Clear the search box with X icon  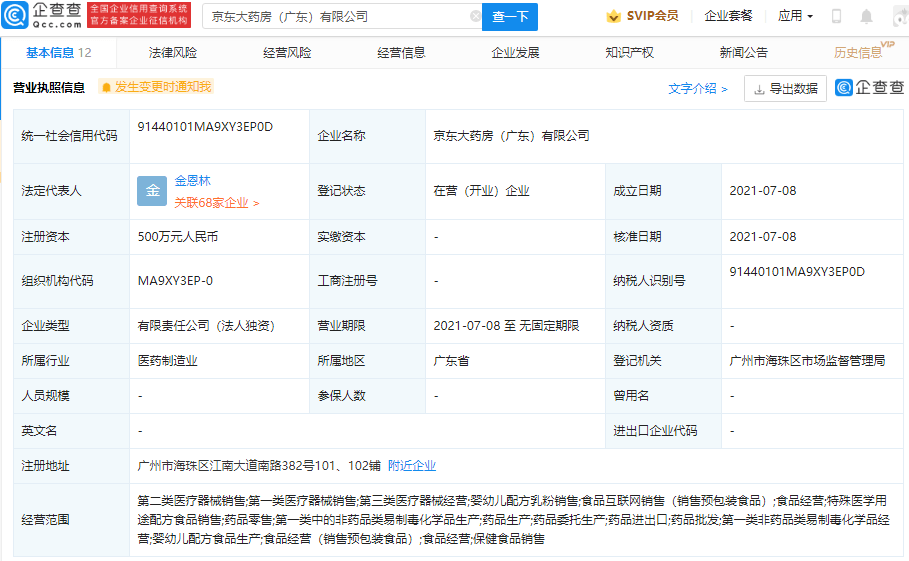pyautogui.click(x=475, y=17)
